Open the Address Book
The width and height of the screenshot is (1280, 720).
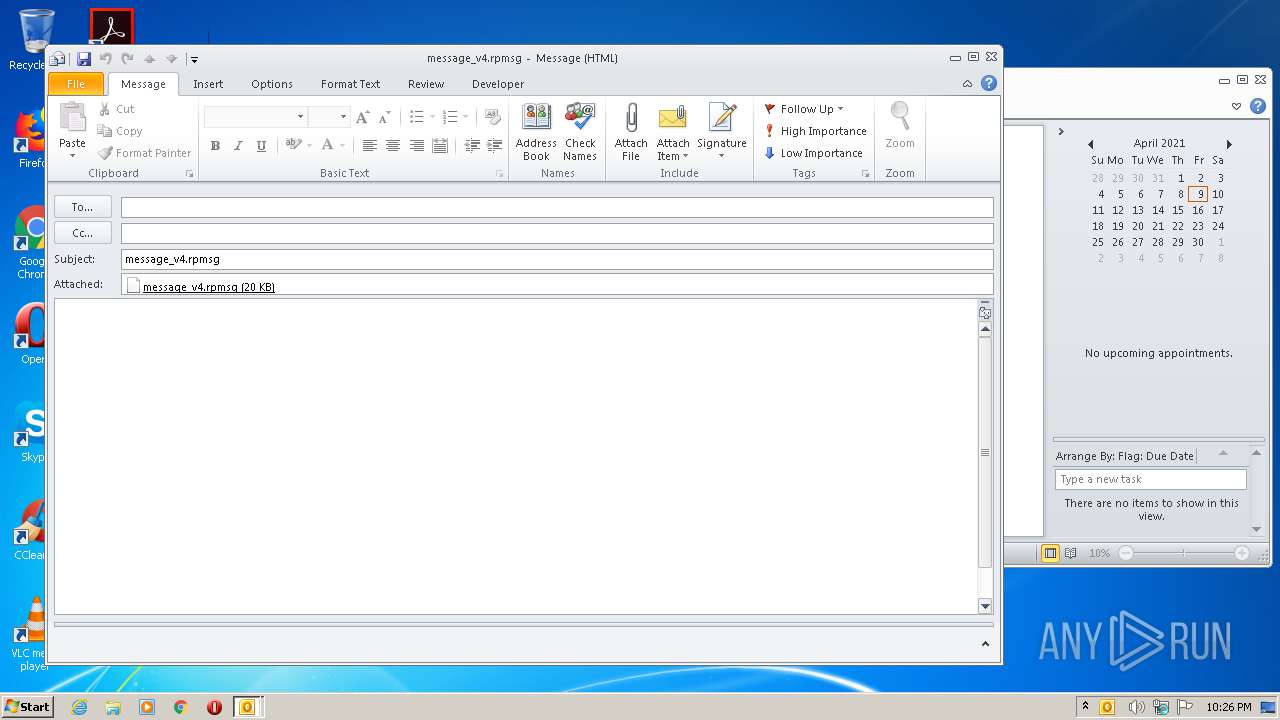point(536,132)
